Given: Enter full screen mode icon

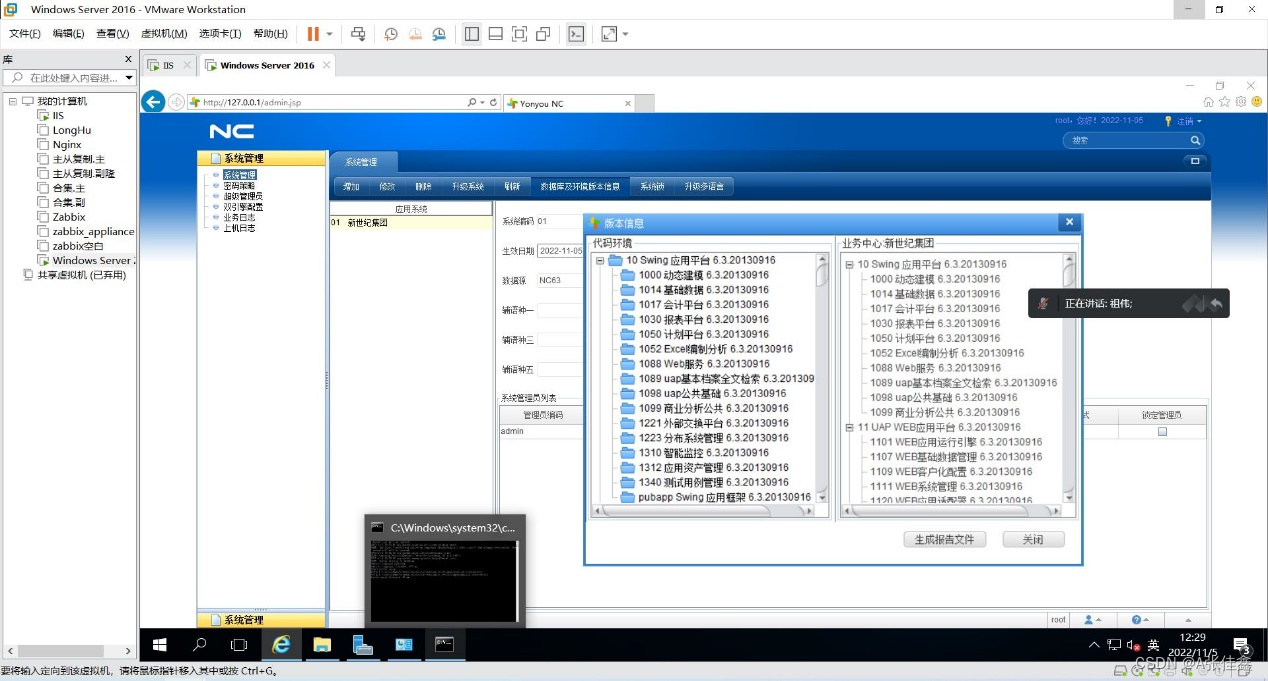Looking at the screenshot, I should (519, 34).
